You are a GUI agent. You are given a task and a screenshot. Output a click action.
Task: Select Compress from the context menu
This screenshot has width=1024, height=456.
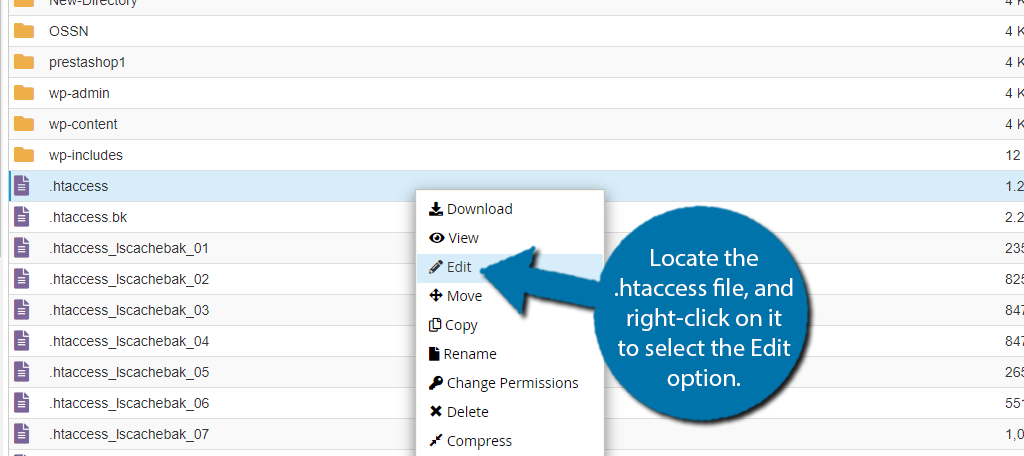pos(509,441)
